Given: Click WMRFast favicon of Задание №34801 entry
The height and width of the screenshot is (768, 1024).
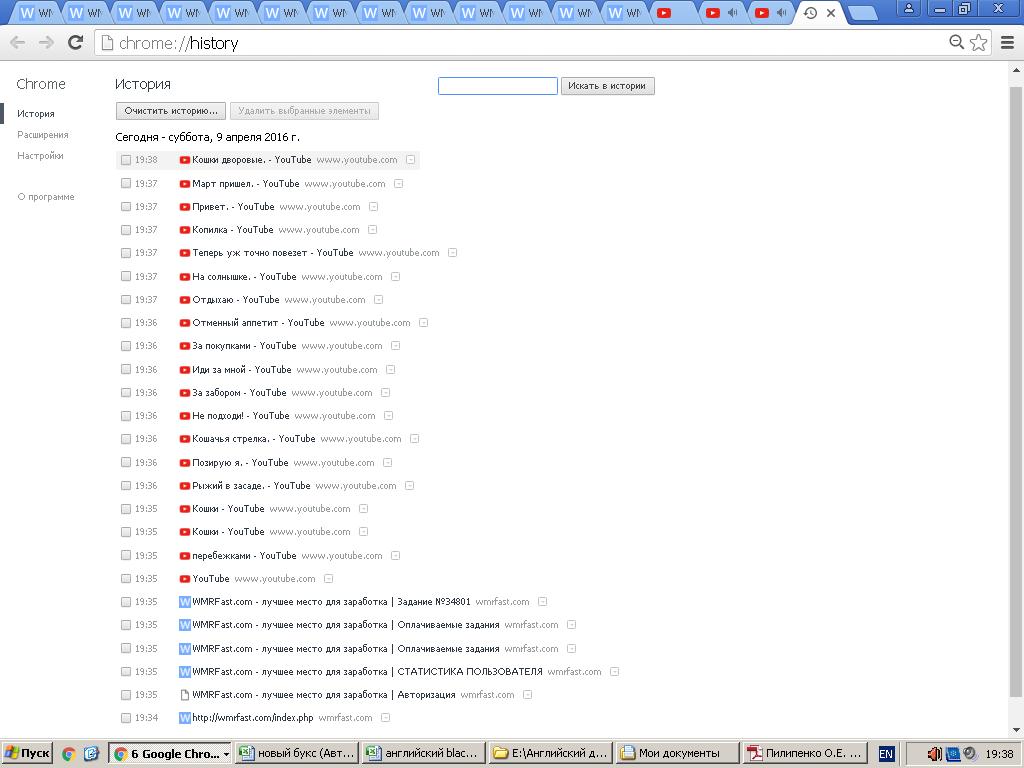Looking at the screenshot, I should (x=185, y=602).
